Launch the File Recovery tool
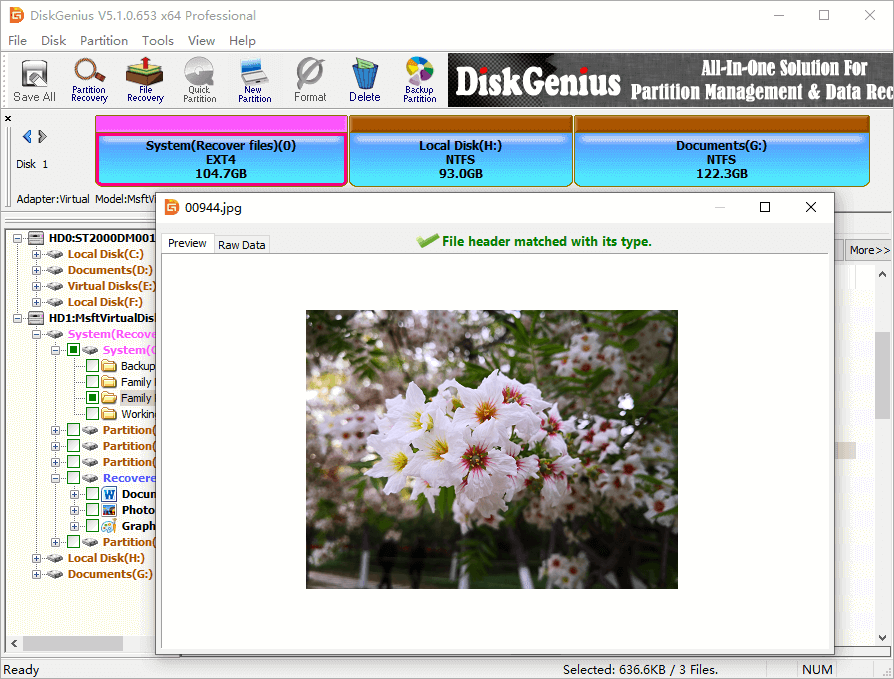894x679 pixels. (x=145, y=80)
